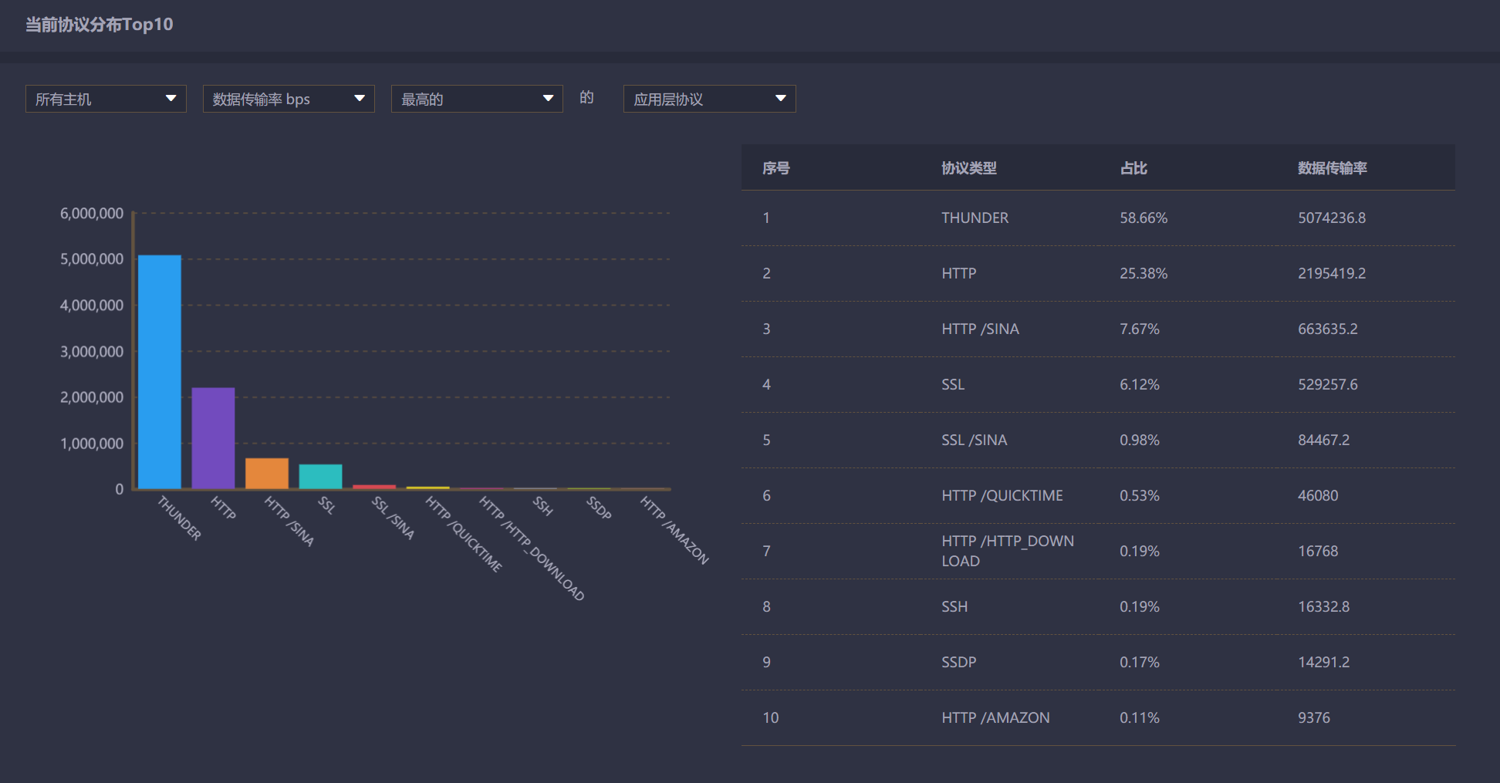Select the 2195419.2 rate value
Screen dimensions: 1500x783
(1332, 273)
